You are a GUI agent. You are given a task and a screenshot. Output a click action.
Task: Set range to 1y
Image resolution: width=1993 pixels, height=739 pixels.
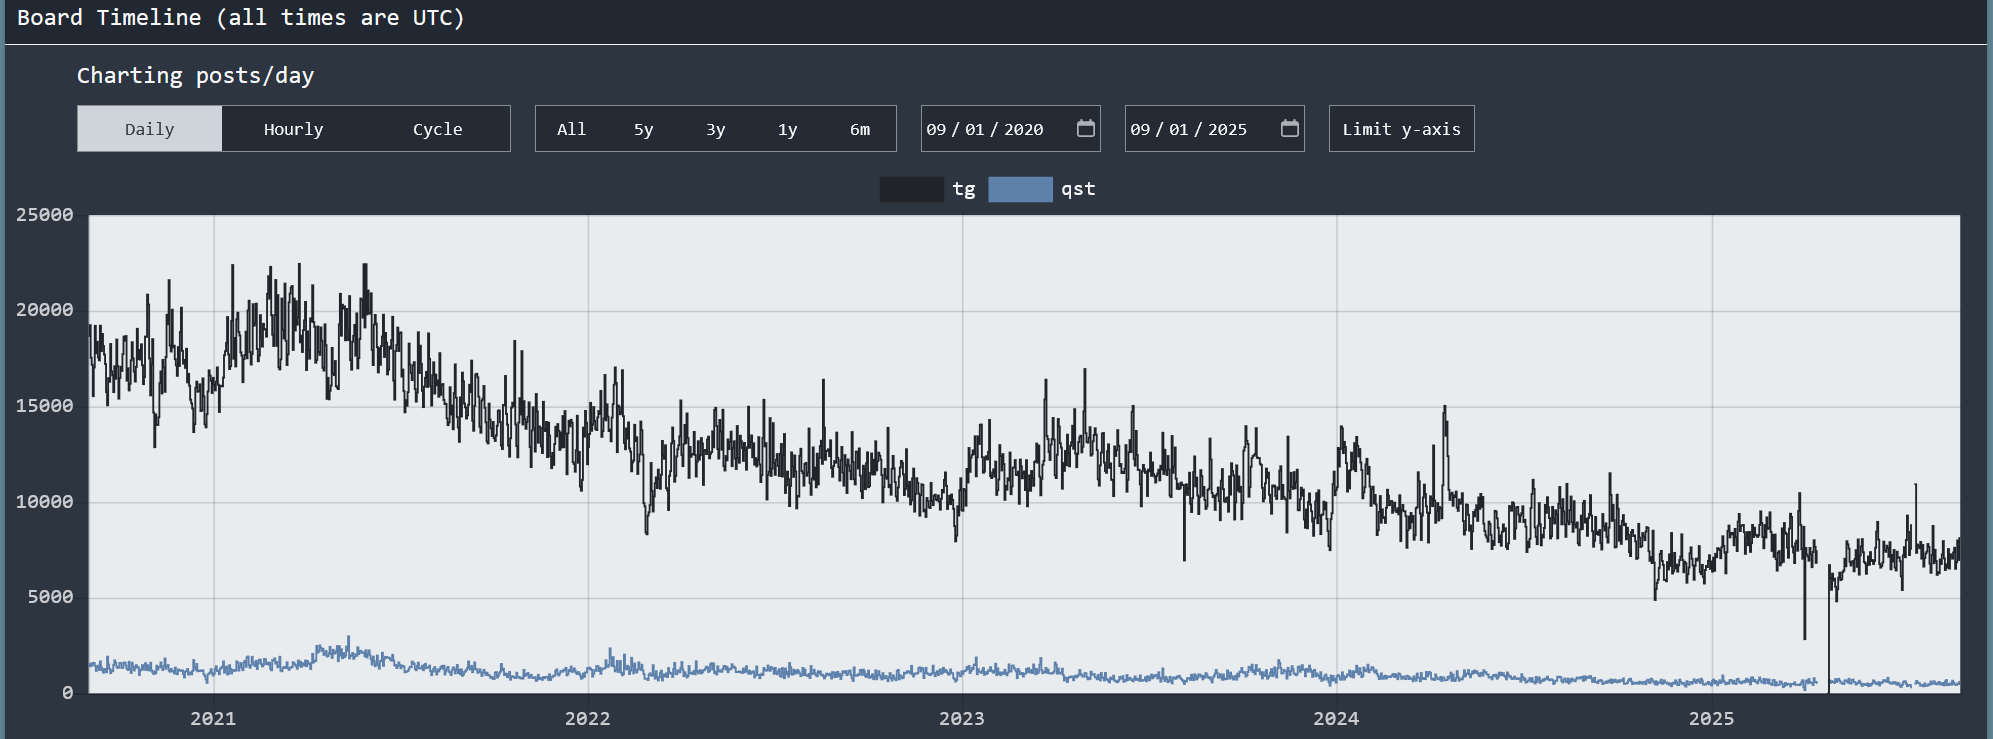pyautogui.click(x=787, y=129)
